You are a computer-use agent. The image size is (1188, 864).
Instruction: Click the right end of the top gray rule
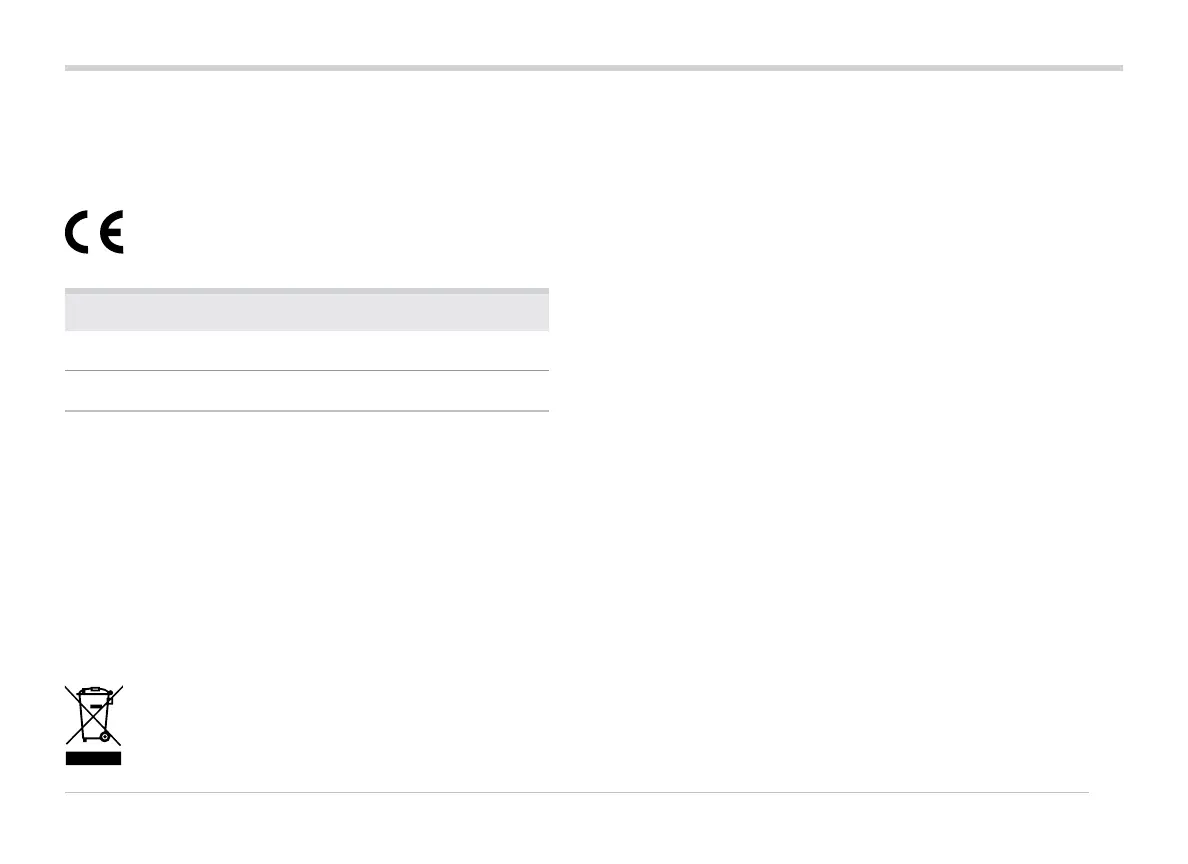pyautogui.click(x=1120, y=68)
